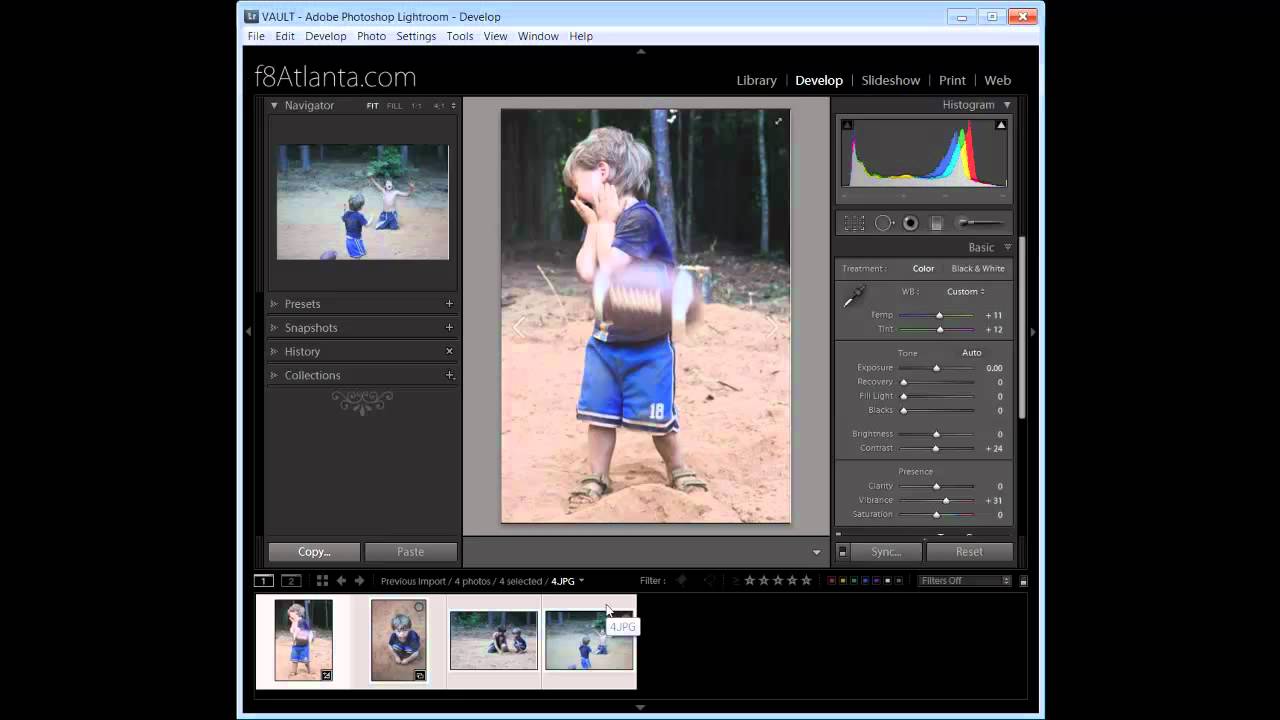Switch to the Print module
Viewport: 1280px width, 720px height.
(952, 80)
